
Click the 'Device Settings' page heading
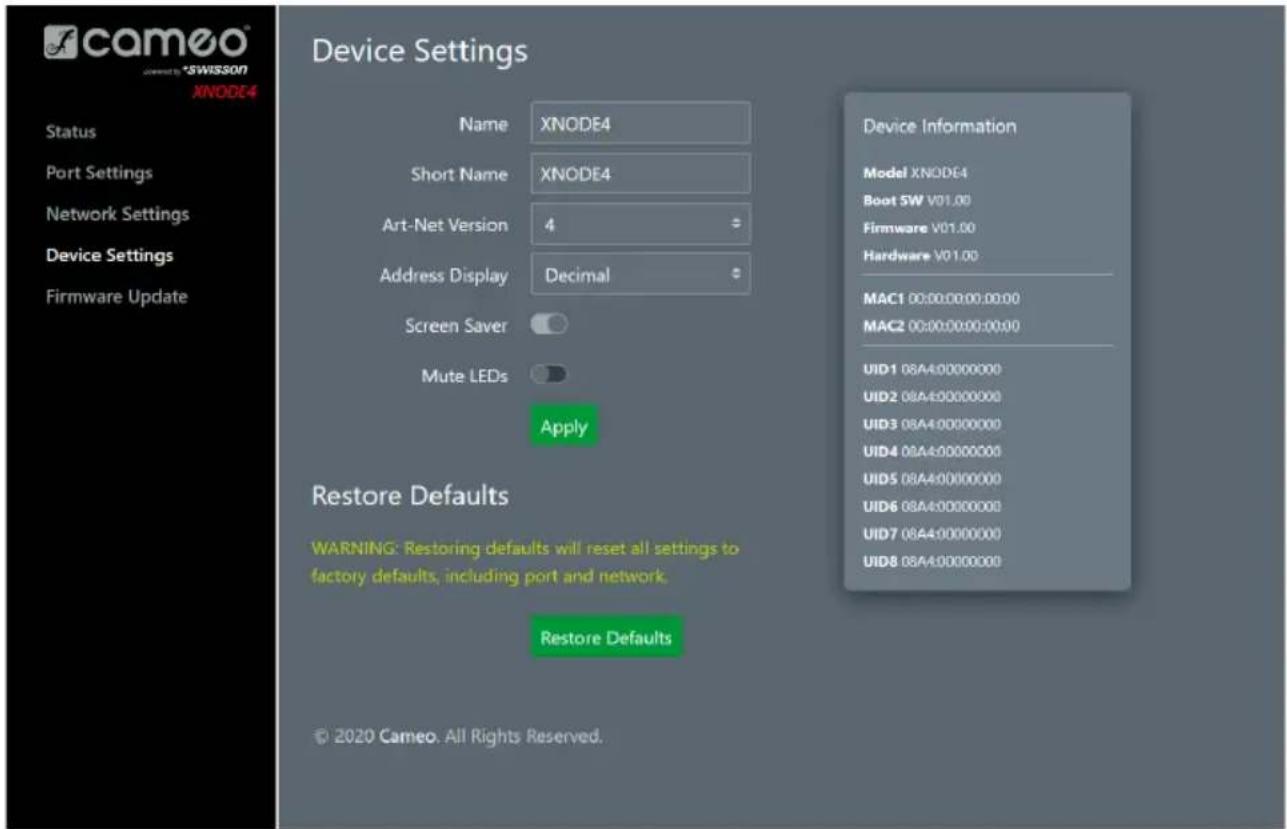click(420, 51)
